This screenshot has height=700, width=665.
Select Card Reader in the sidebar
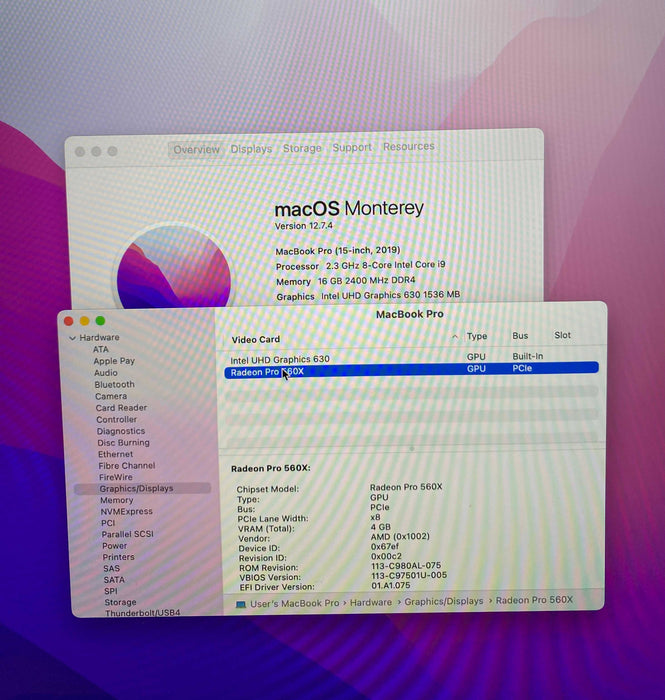[x=121, y=407]
